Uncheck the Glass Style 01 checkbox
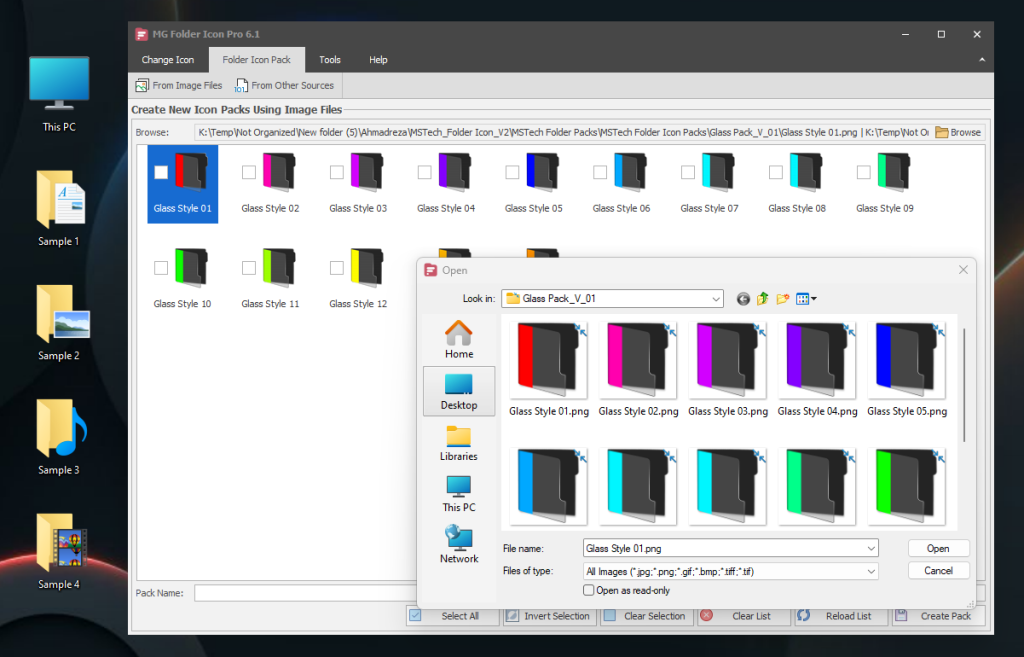Screen dimensions: 1024x657 click(161, 172)
